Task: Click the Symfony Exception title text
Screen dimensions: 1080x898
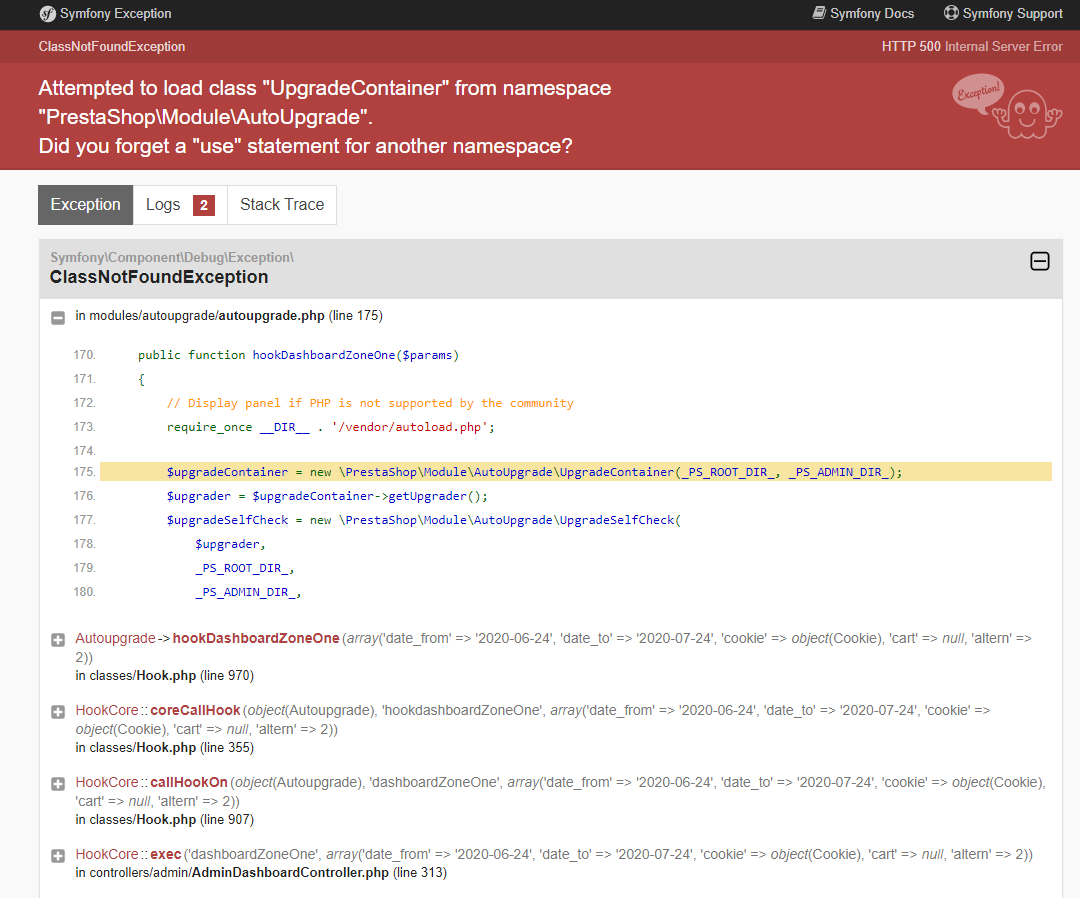Action: point(116,13)
